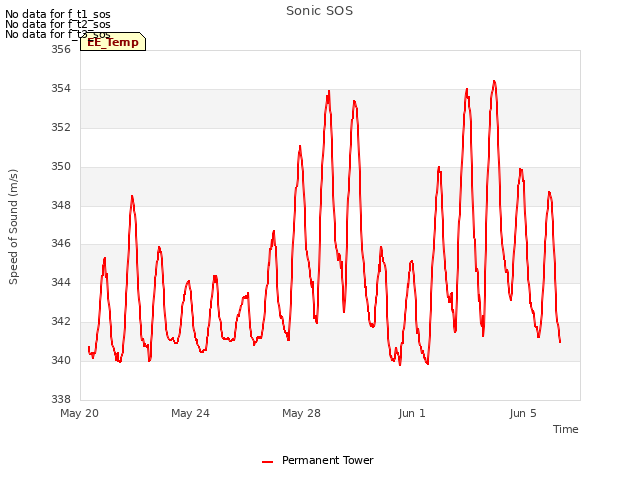The width and height of the screenshot is (640, 480).
Task: Click the May 24 x-axis tick label
Action: tap(190, 413)
